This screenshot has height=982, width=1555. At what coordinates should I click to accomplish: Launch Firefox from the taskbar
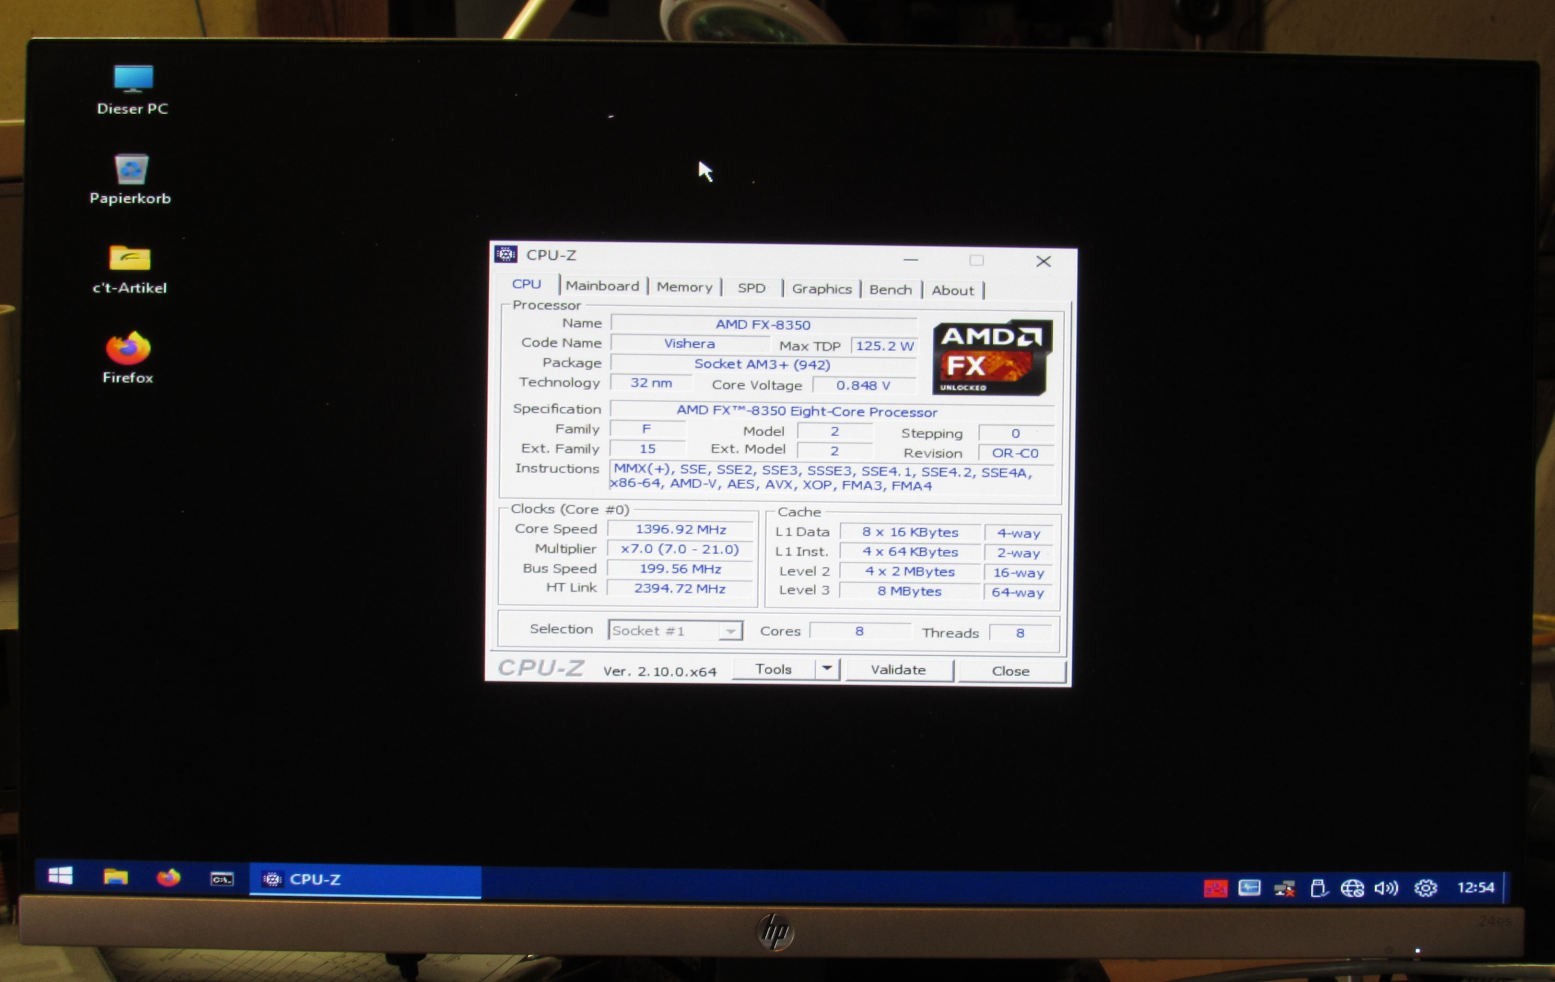tap(168, 878)
